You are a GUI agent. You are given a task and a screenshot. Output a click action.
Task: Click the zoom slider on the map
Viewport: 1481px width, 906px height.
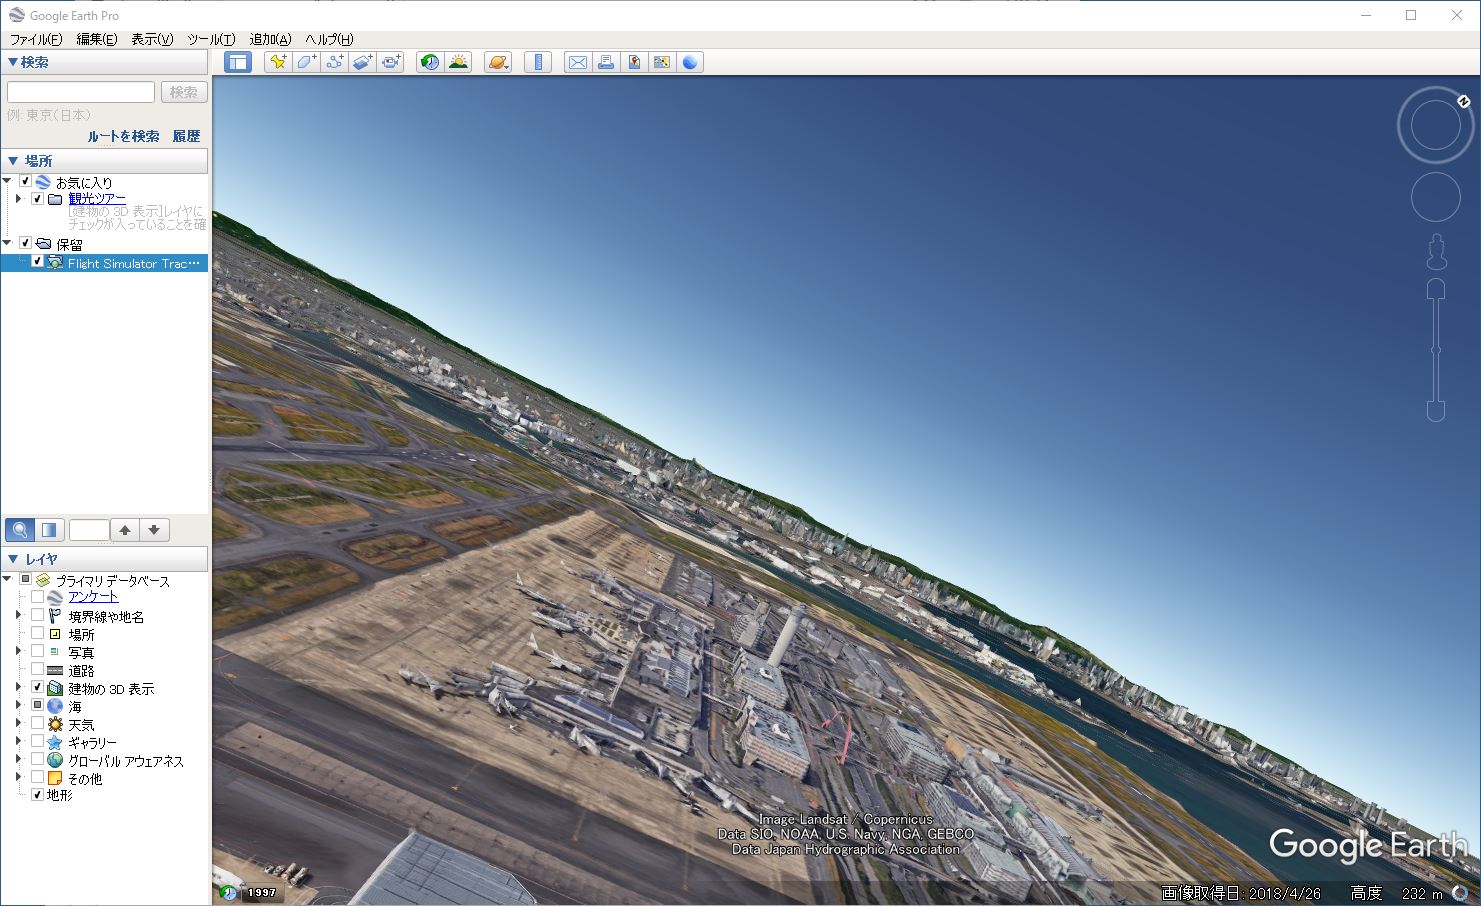[x=1436, y=350]
